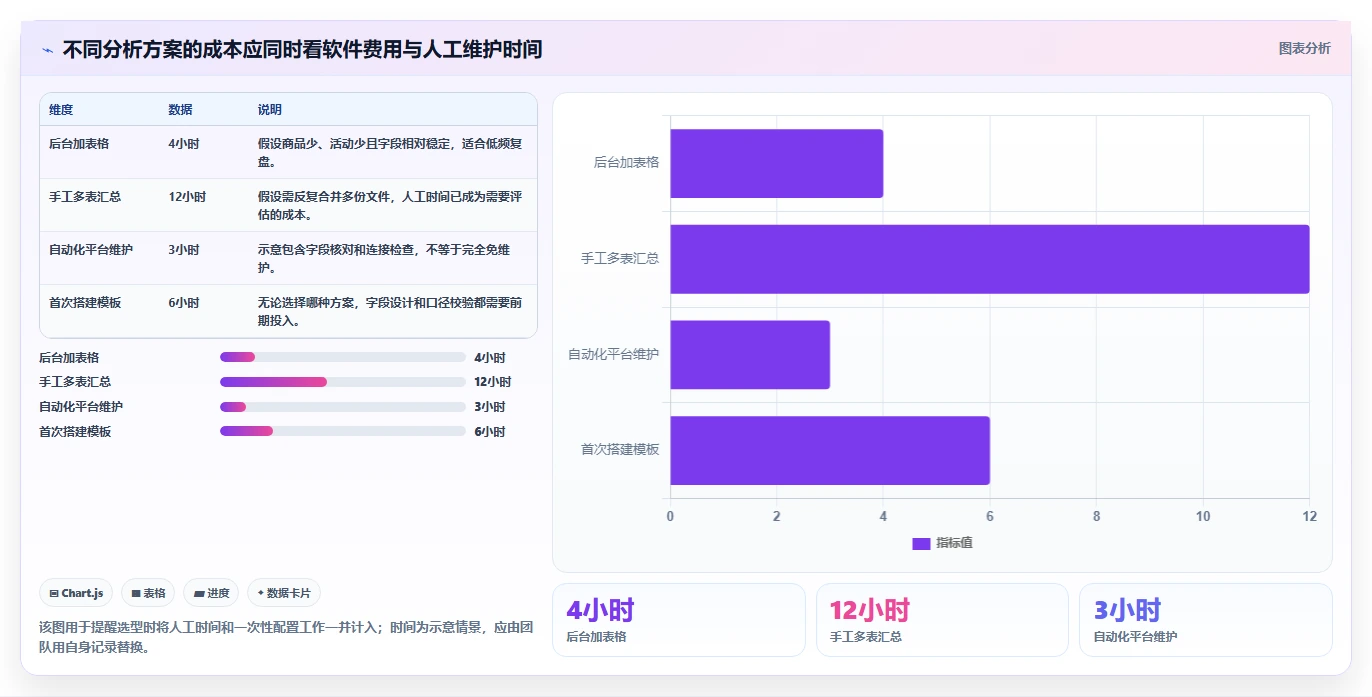Select the 数据卡片 tag chip
This screenshot has height=697, width=1372.
click(x=284, y=593)
